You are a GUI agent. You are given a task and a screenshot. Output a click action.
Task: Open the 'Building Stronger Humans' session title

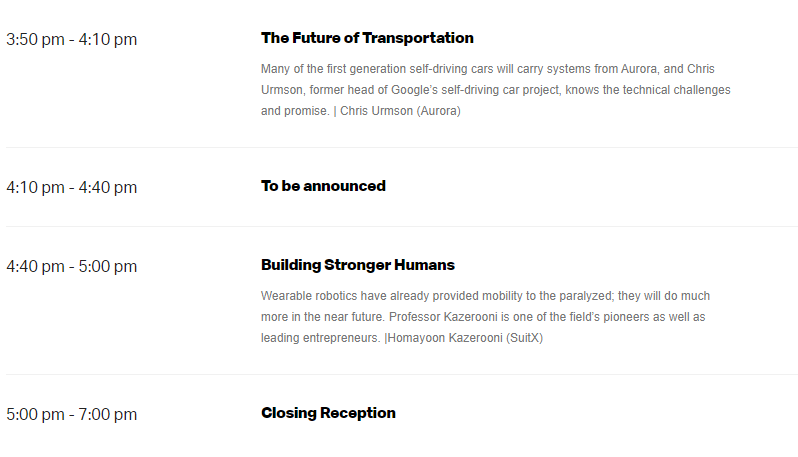click(x=358, y=265)
